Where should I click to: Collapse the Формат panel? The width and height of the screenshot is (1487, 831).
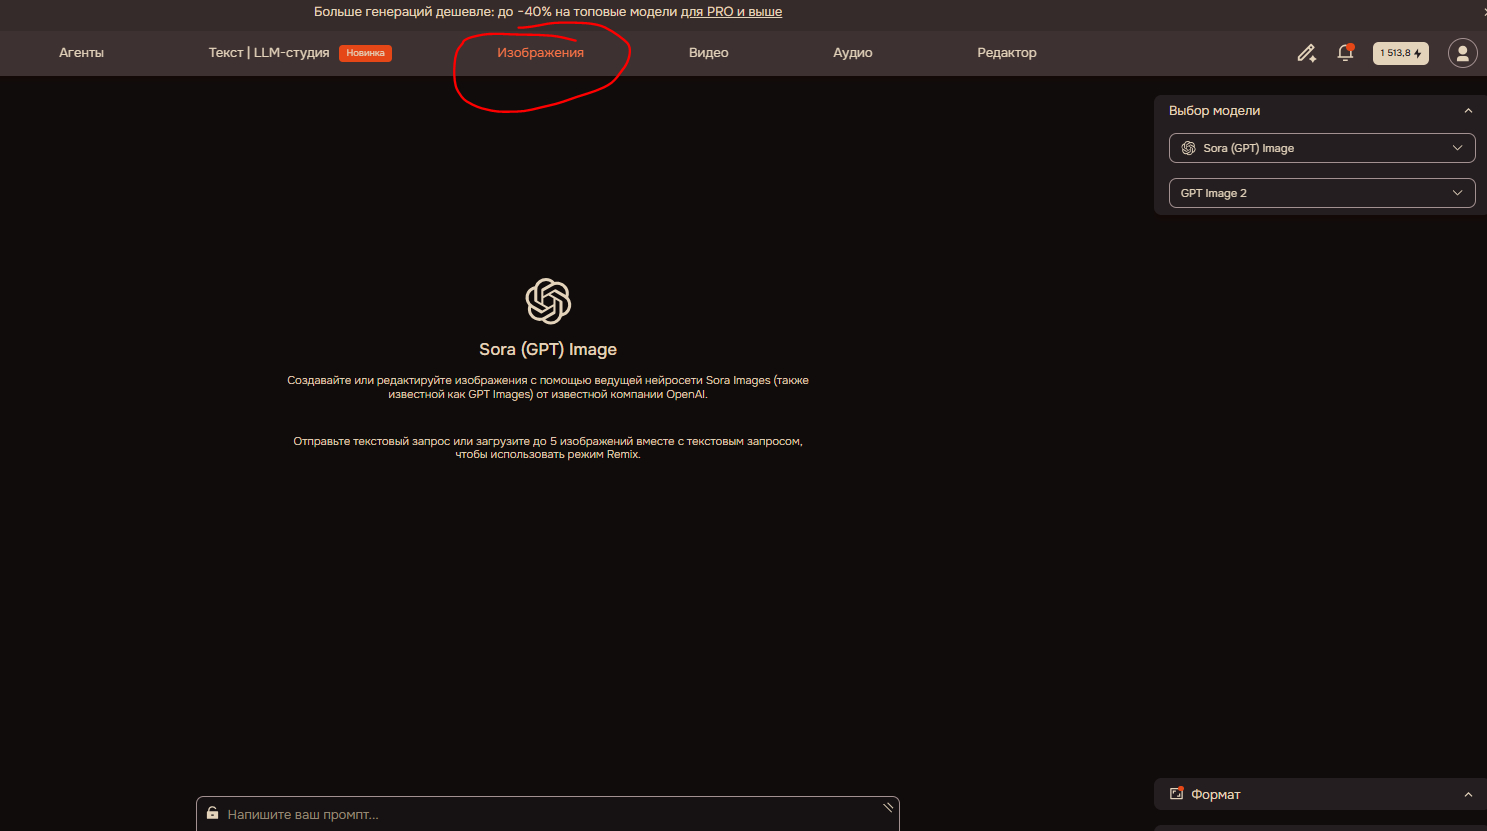pyautogui.click(x=1468, y=795)
